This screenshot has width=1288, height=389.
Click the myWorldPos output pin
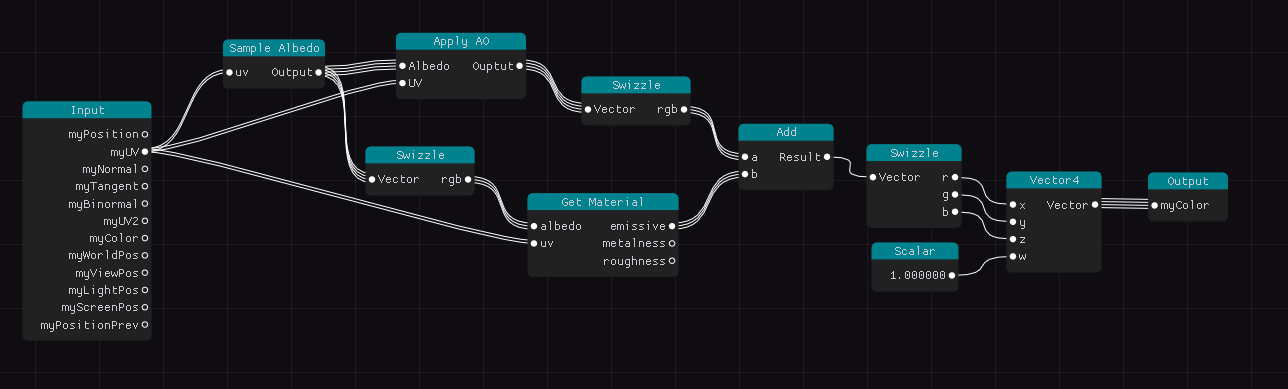click(145, 255)
